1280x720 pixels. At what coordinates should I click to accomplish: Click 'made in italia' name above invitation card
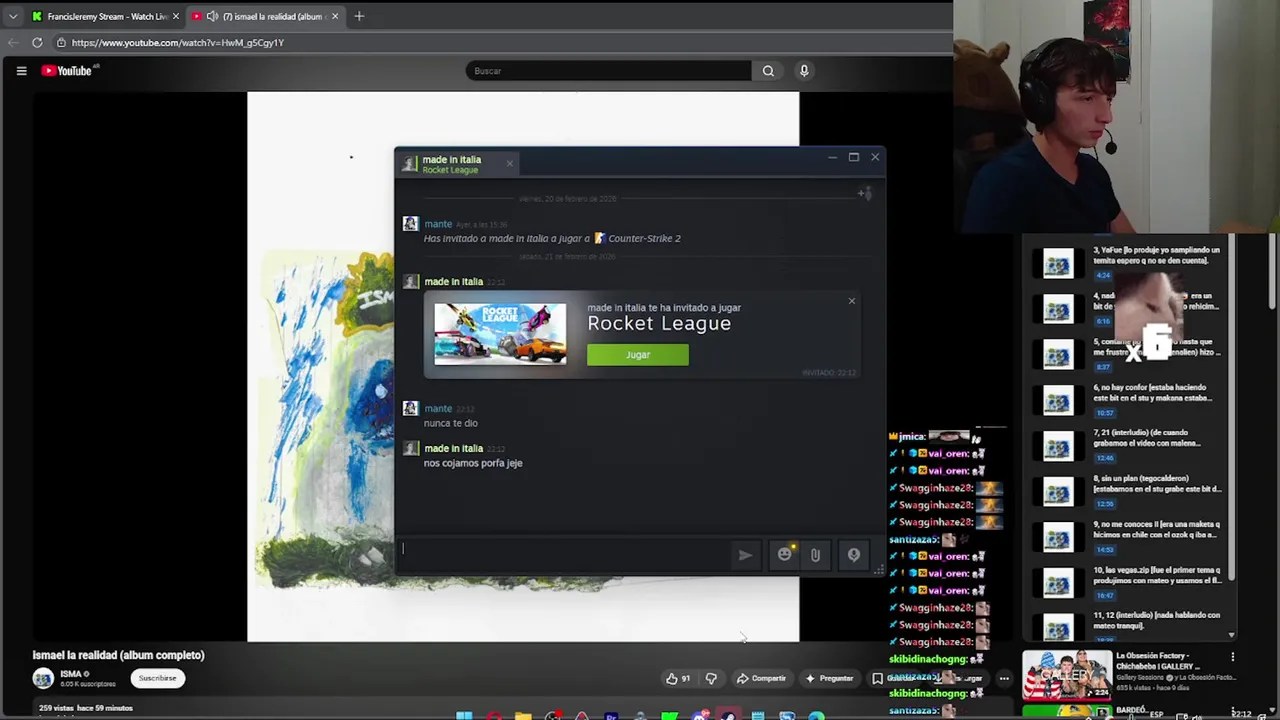453,281
